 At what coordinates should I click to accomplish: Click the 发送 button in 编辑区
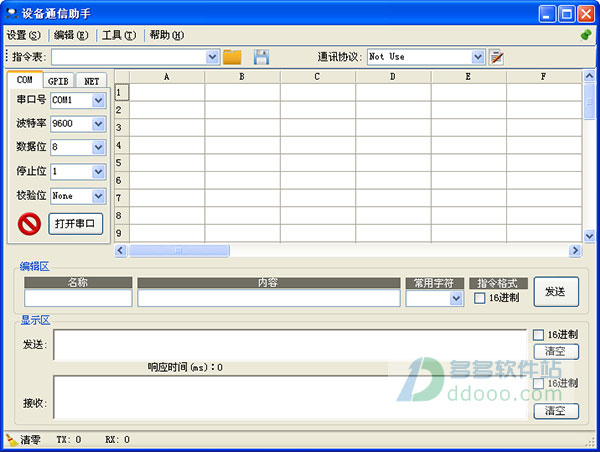(556, 292)
